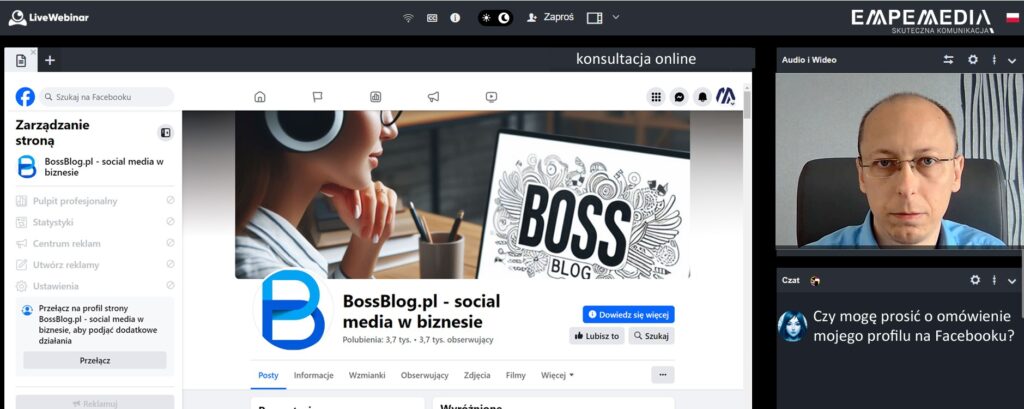
Task: Open the Facebook Messenger icon
Action: [x=679, y=97]
